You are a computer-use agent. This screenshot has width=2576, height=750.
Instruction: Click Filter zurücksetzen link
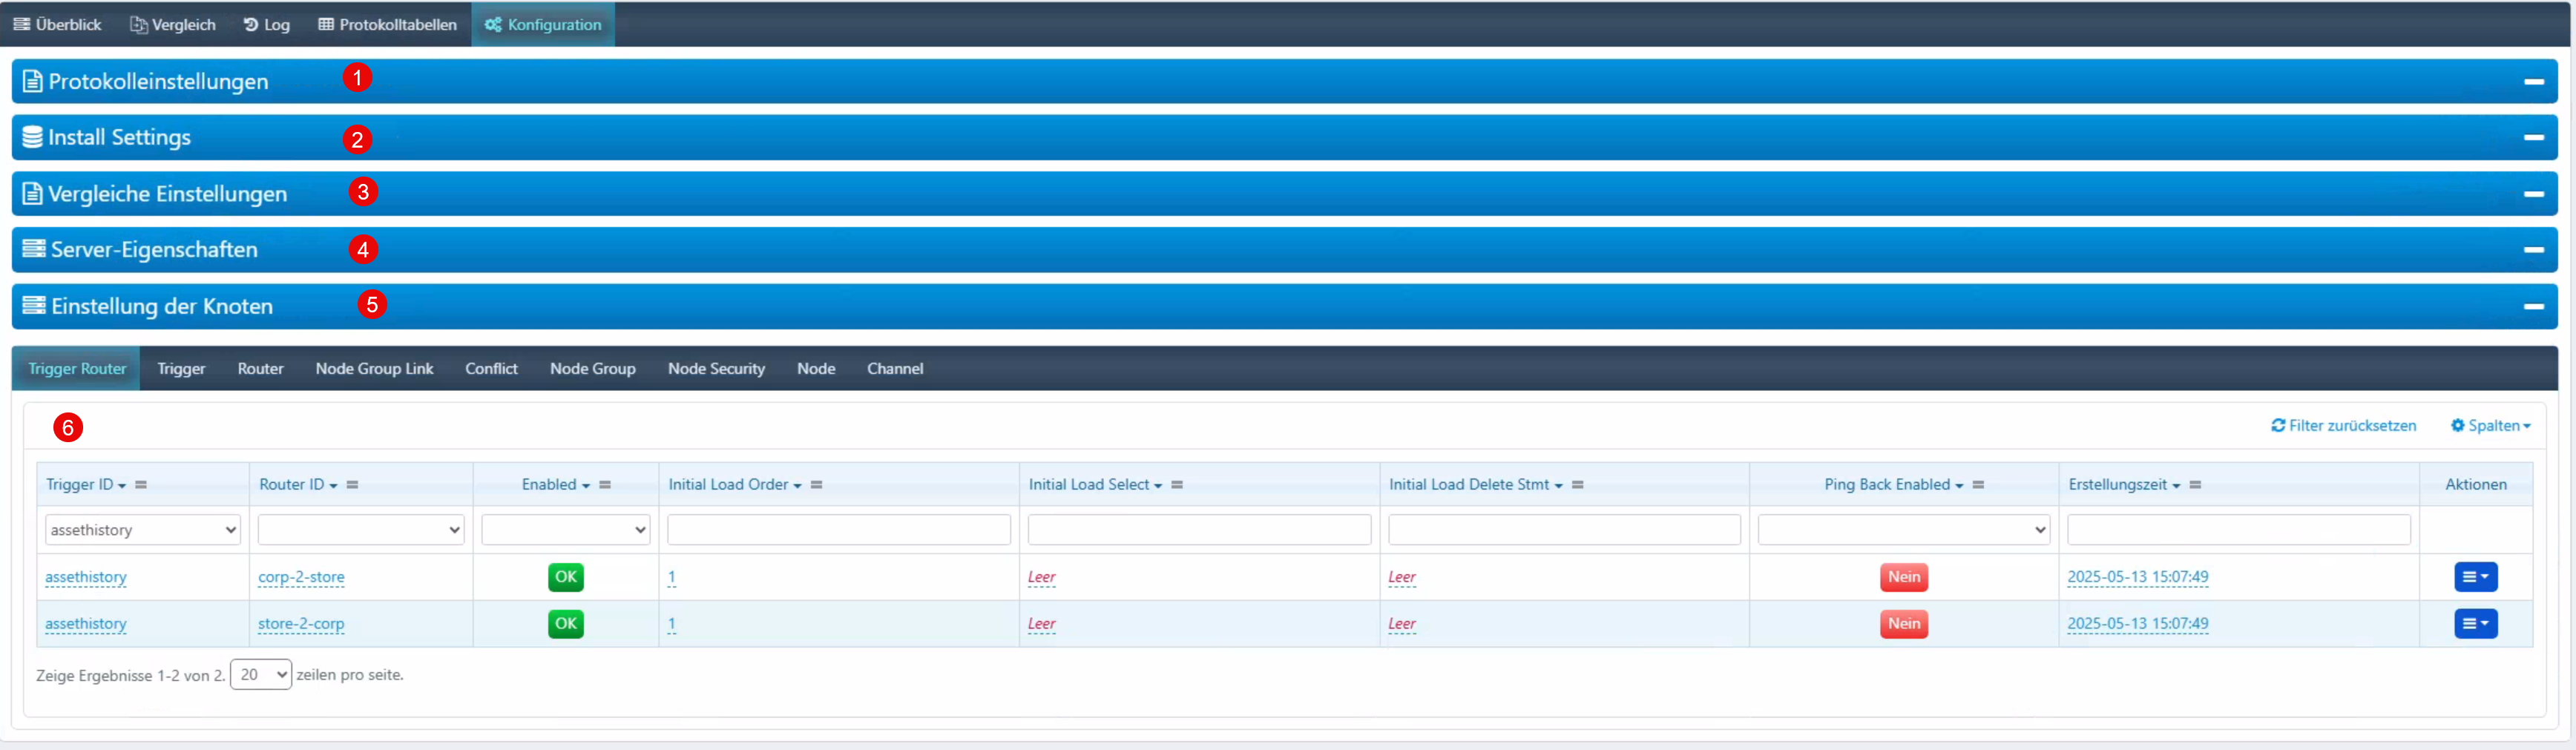2343,426
